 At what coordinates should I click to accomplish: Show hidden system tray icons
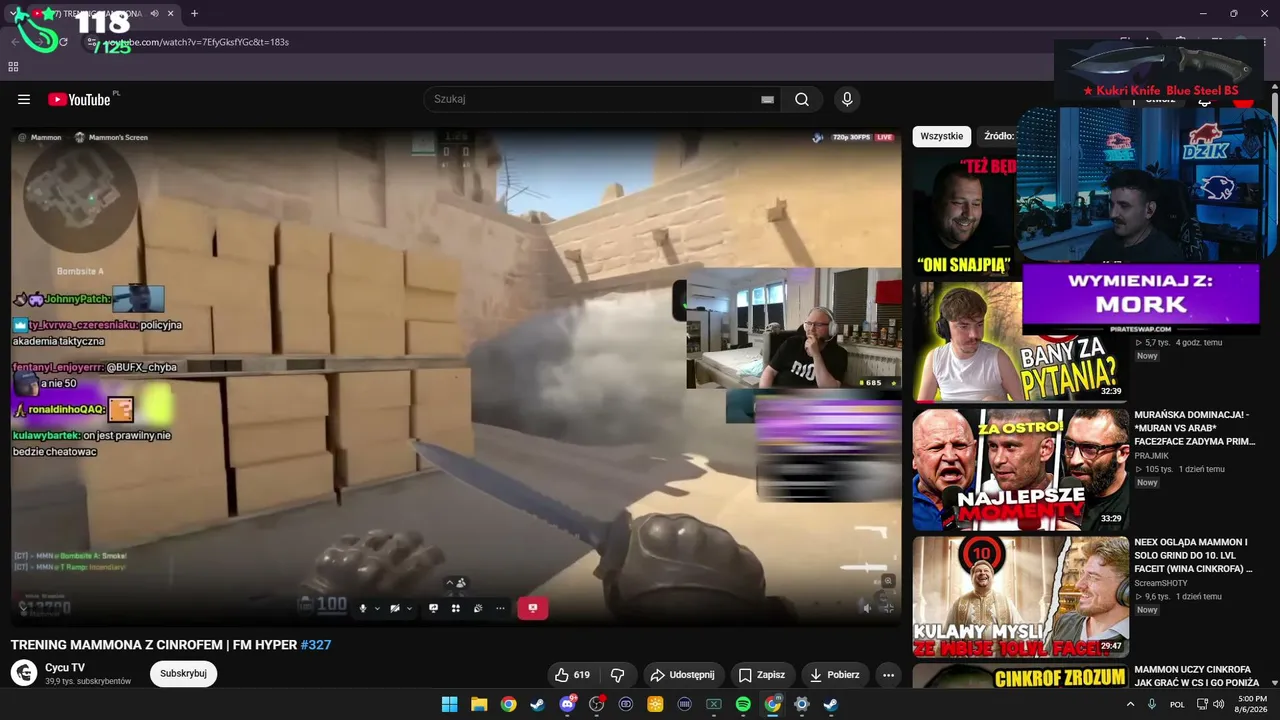pos(1131,704)
